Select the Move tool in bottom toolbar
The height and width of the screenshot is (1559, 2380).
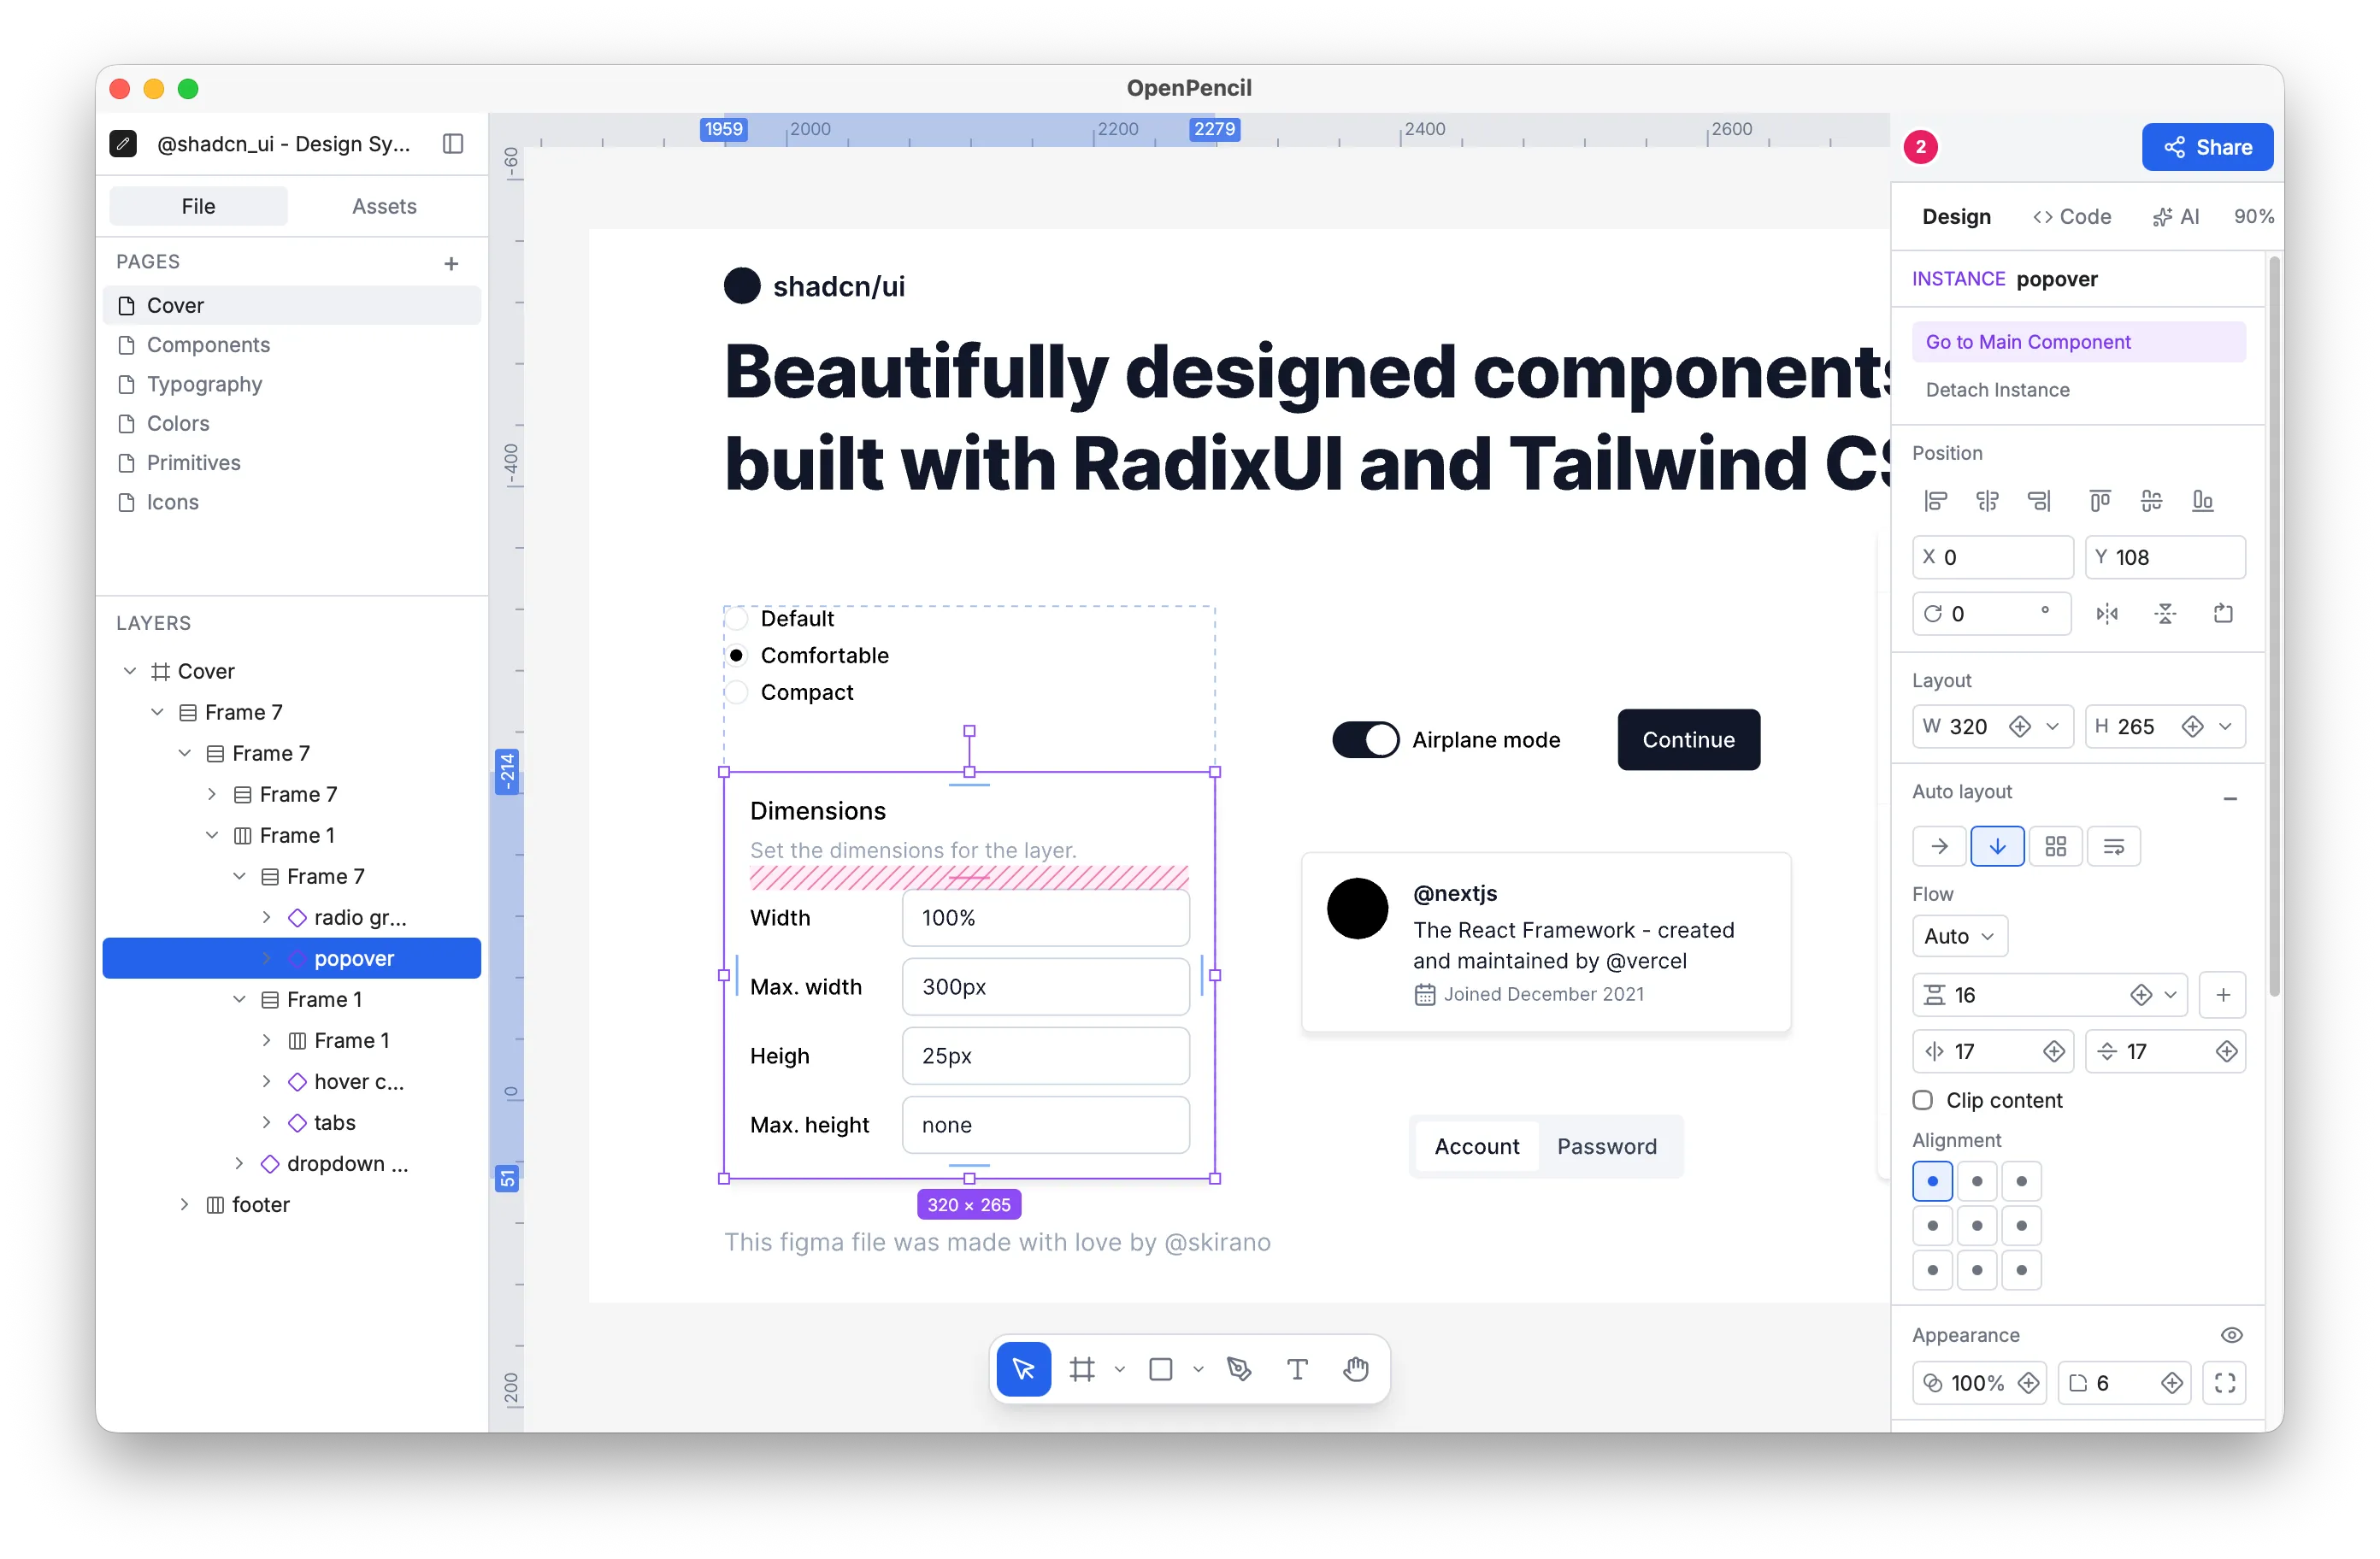coord(1023,1369)
